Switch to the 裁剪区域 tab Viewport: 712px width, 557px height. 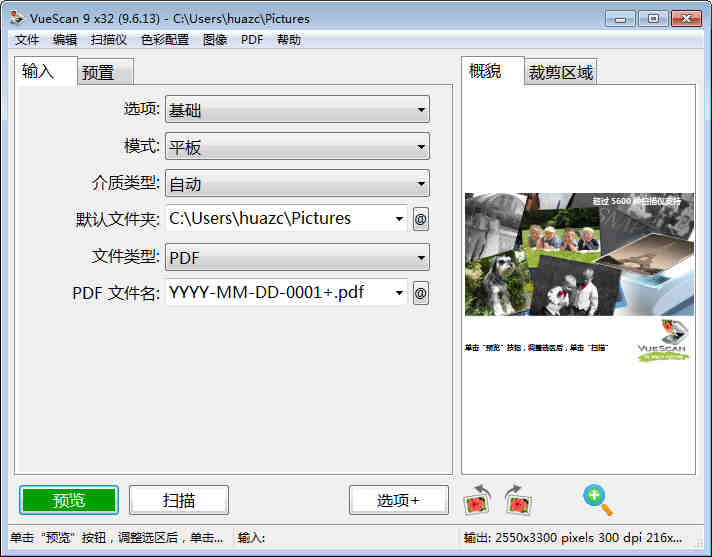(561, 72)
